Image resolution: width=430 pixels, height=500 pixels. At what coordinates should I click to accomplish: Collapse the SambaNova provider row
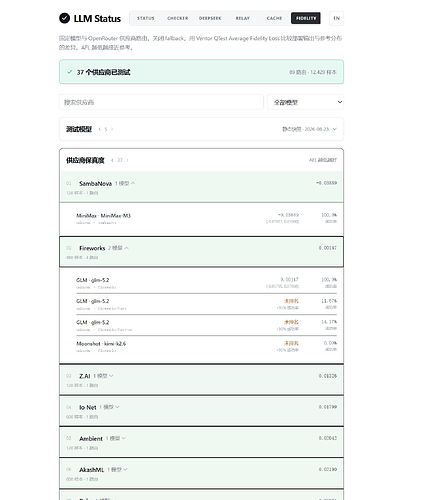click(x=201, y=187)
